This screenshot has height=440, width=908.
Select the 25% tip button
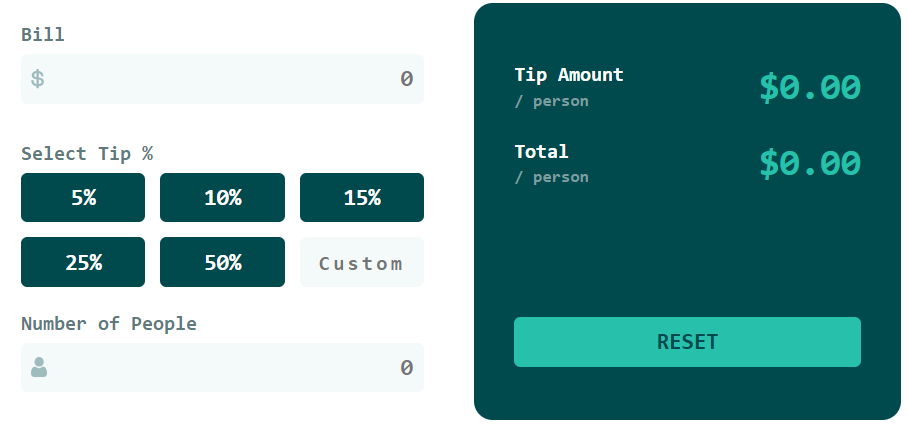[83, 262]
